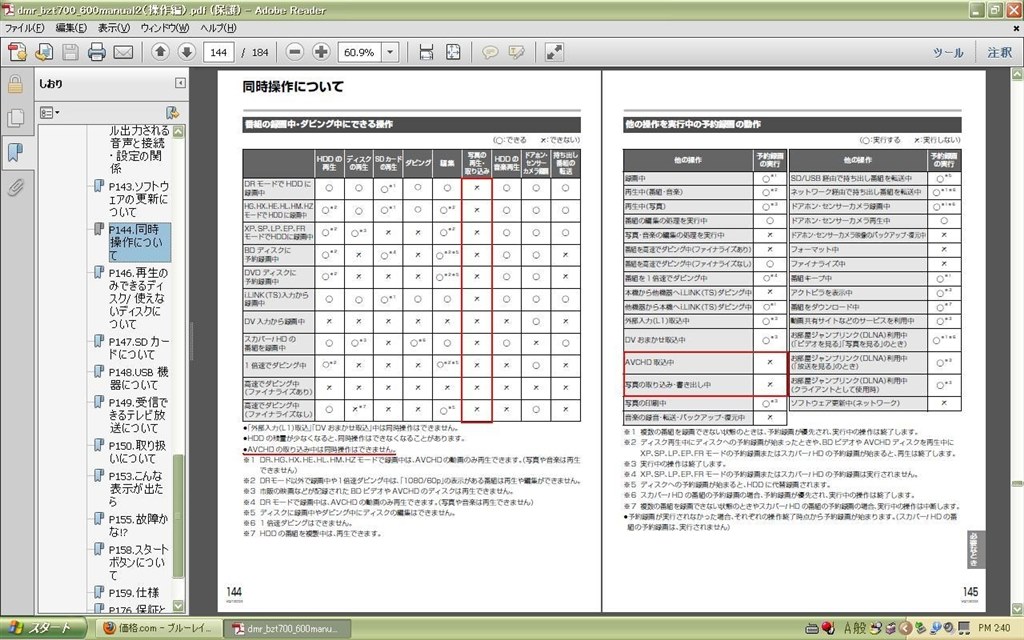Select bookmark P147.SD カードについて
The image size is (1024, 640).
tap(139, 348)
